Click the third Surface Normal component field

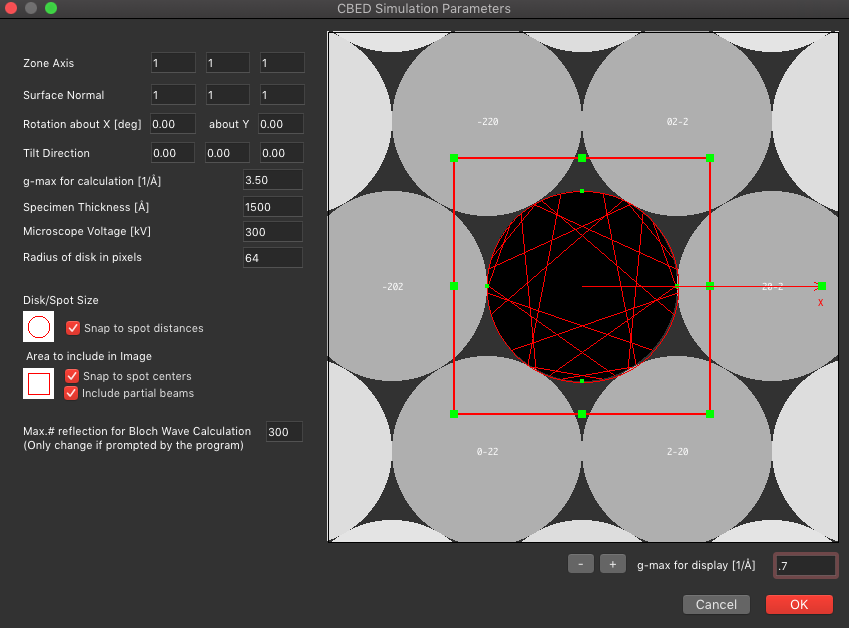tap(282, 95)
